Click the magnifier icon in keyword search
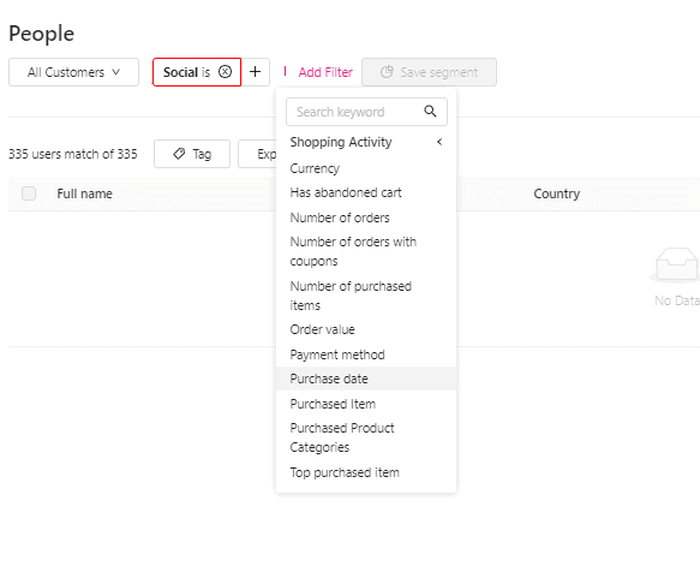 (x=431, y=112)
